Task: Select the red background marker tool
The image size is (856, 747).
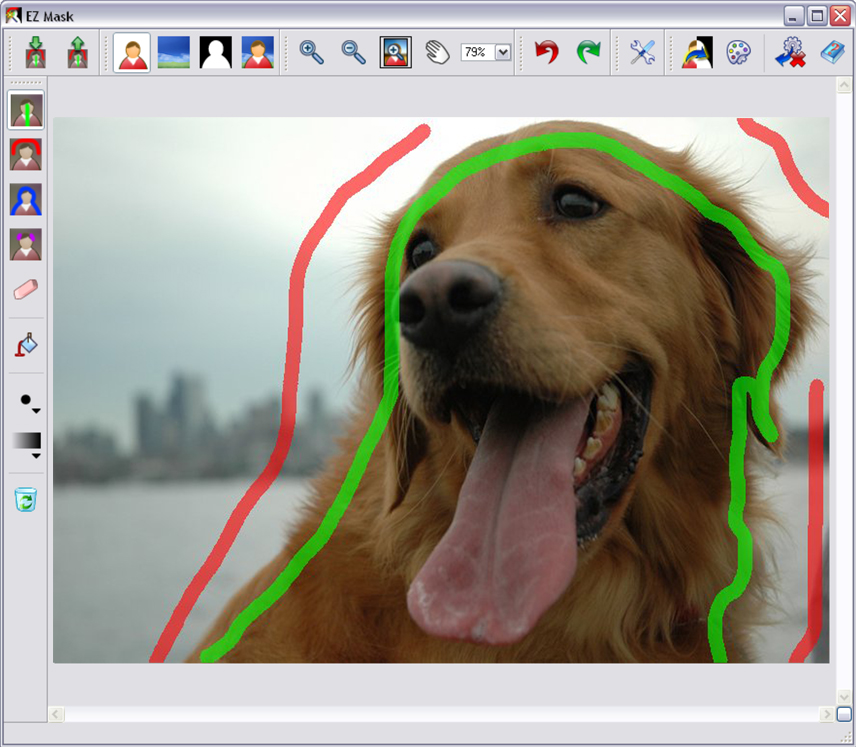Action: tap(27, 155)
